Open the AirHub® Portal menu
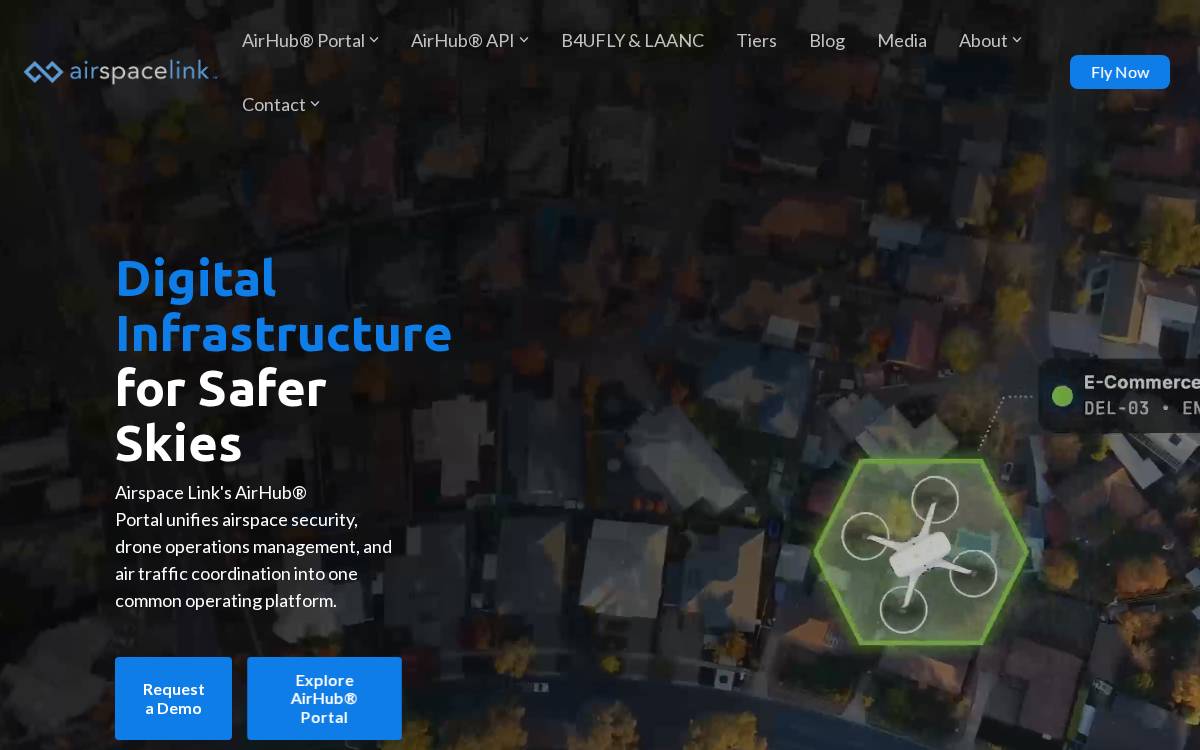The height and width of the screenshot is (750, 1200). pyautogui.click(x=303, y=41)
